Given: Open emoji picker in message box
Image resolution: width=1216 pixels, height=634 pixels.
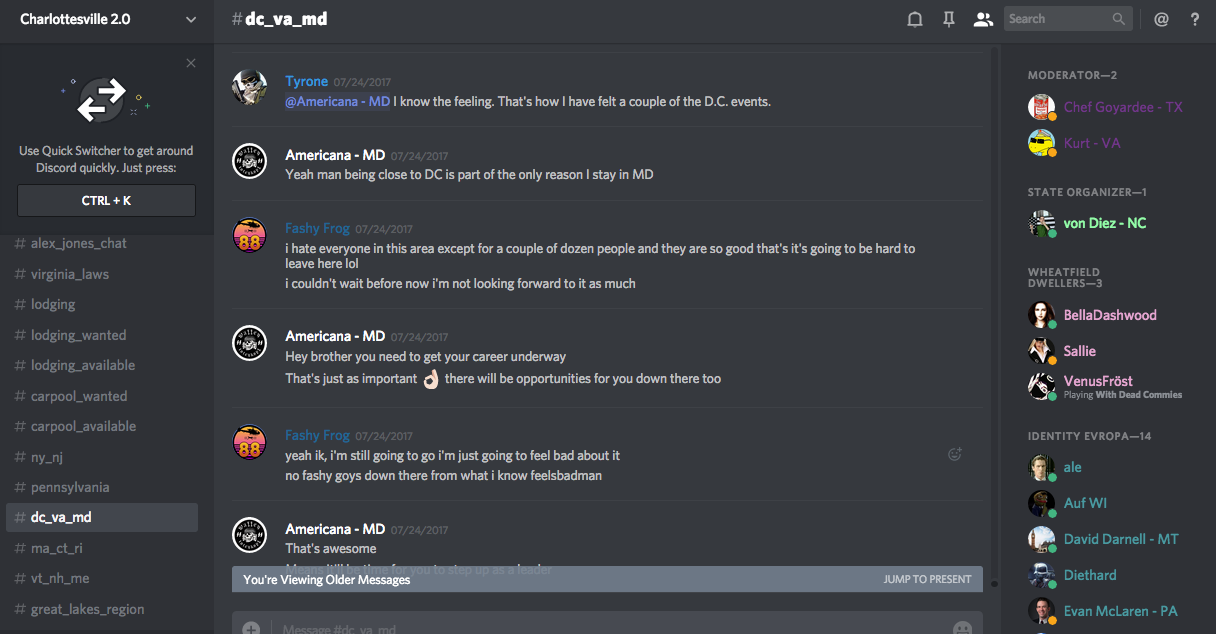Looking at the screenshot, I should pyautogui.click(x=962, y=629).
